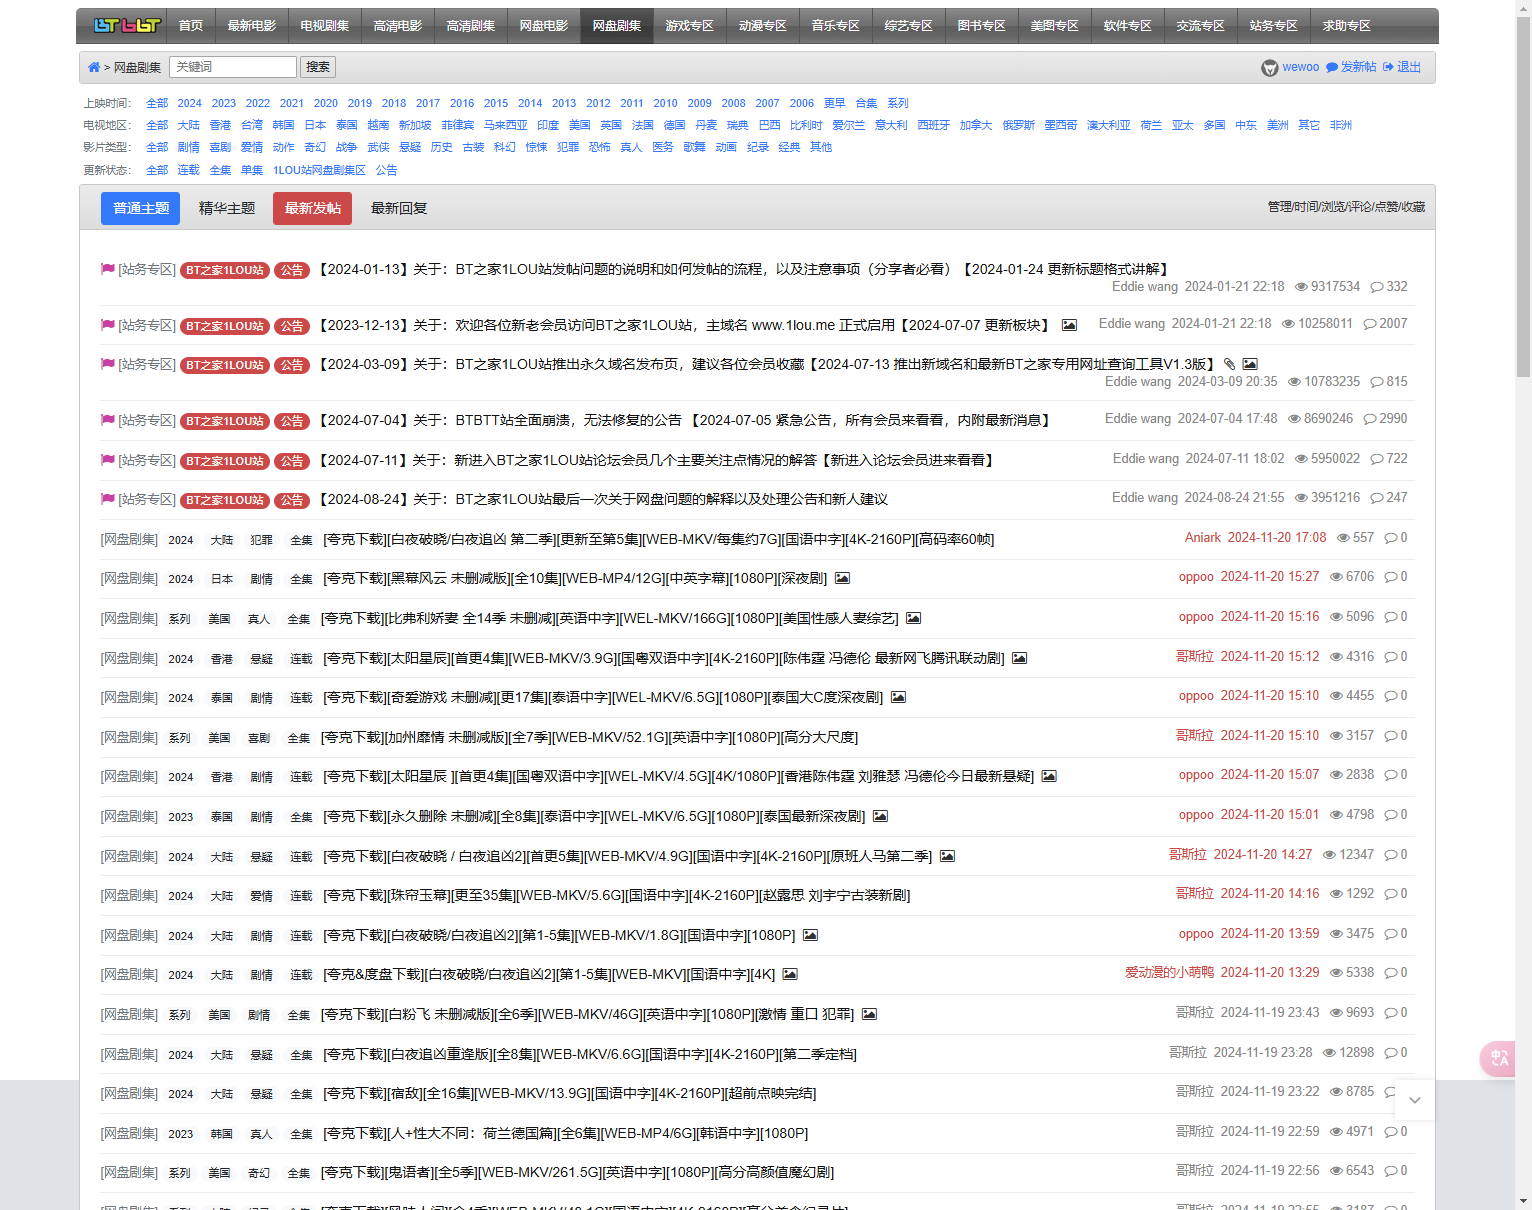The width and height of the screenshot is (1532, 1210).
Task: Click the image icon after the 比弗利娇妻 thread
Action: (x=913, y=618)
